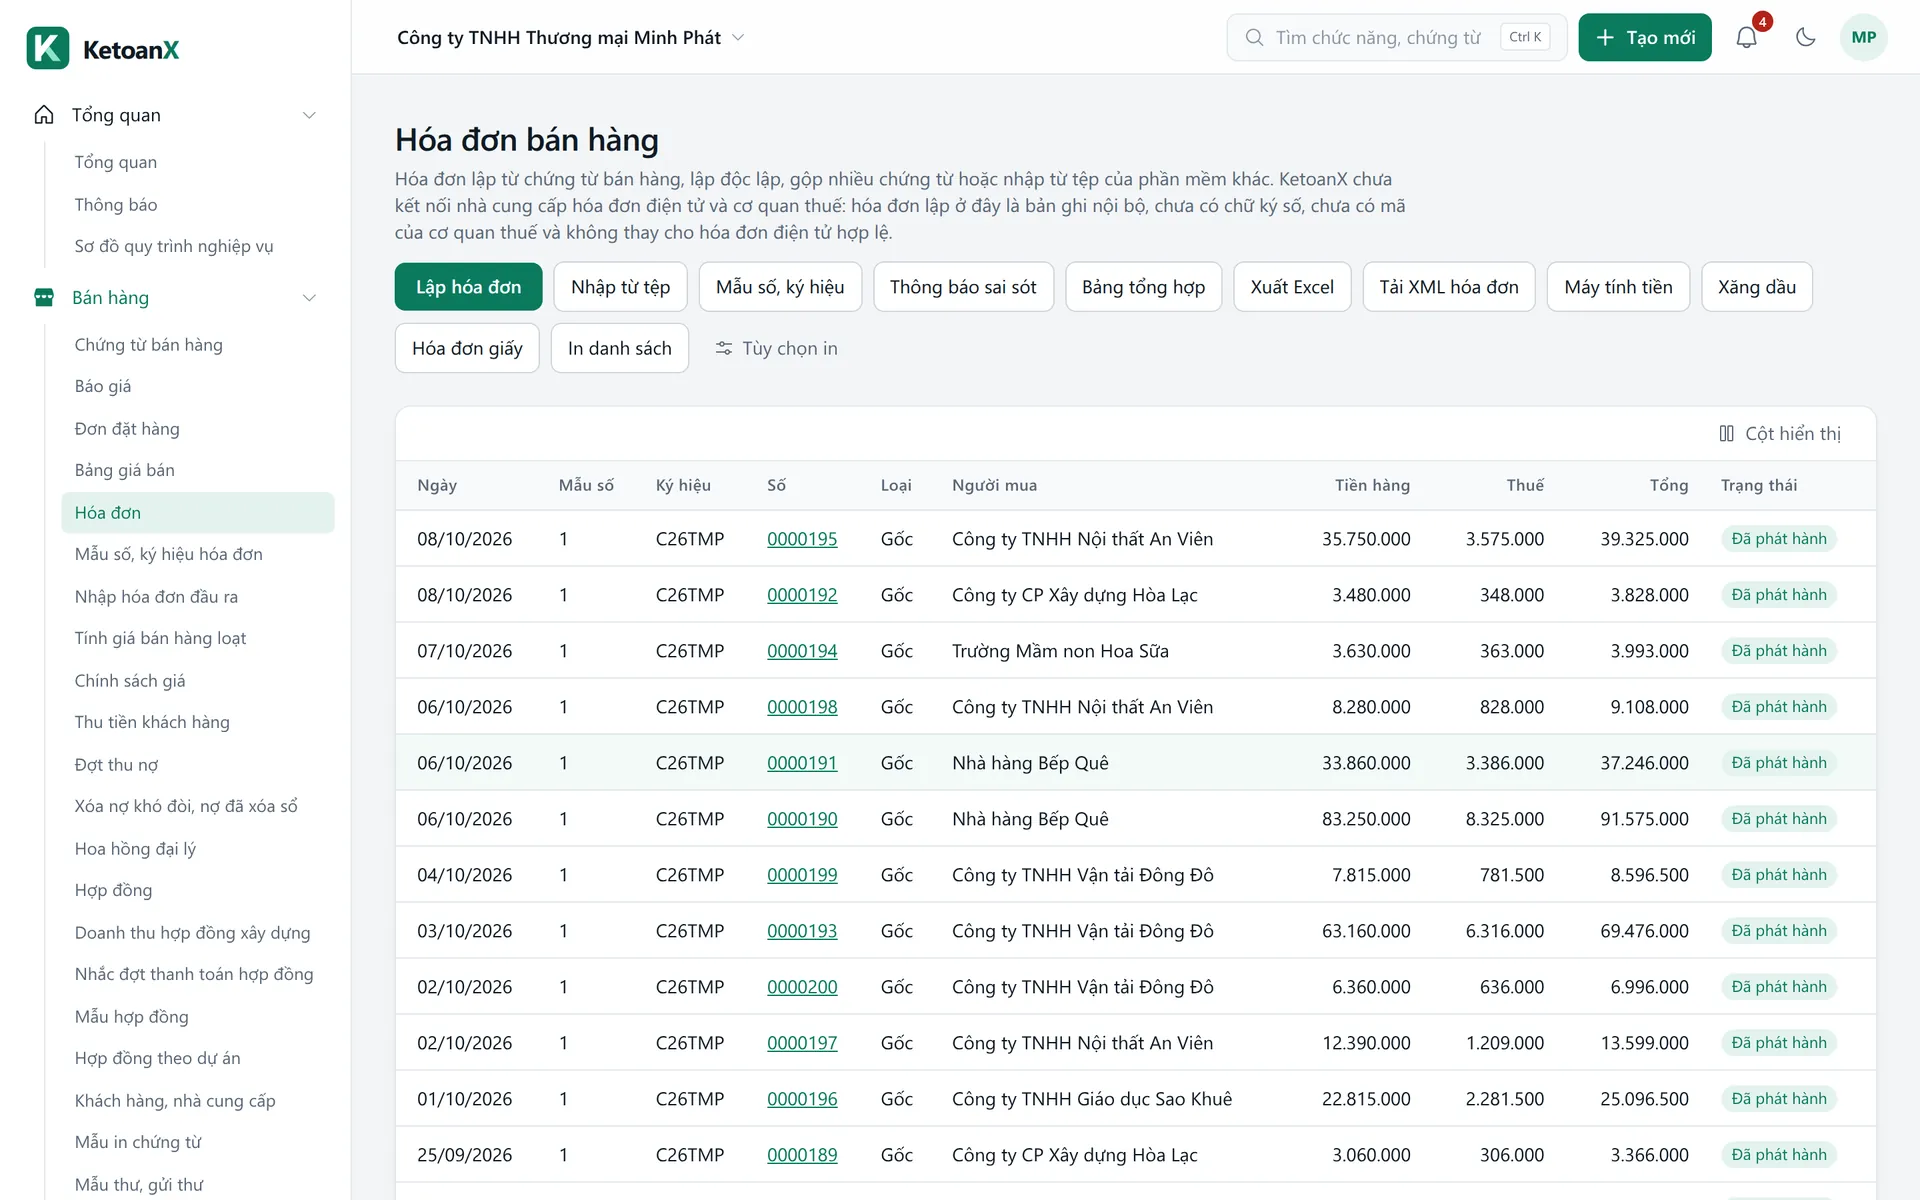Viewport: 1920px width, 1200px height.
Task: Open Chứng từ bán hàng in sidebar
Action: (149, 344)
